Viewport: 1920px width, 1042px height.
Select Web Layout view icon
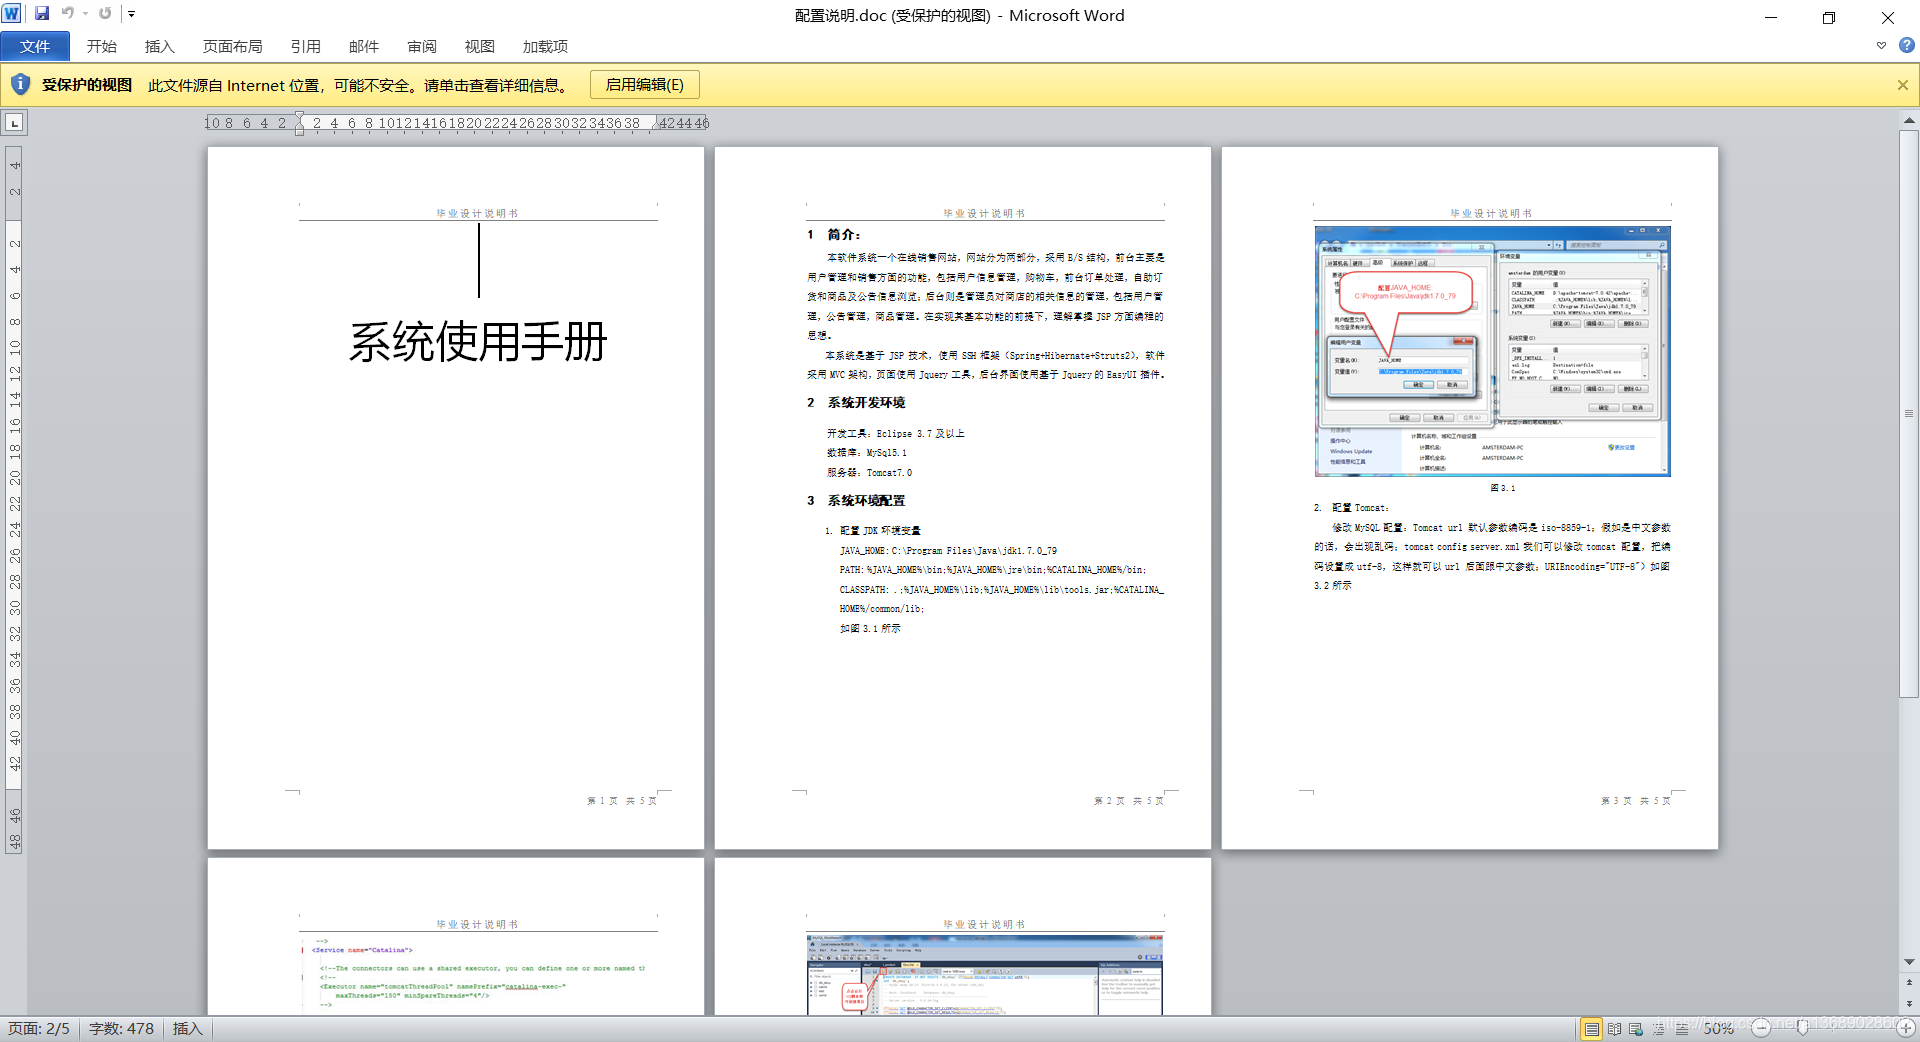1636,1029
